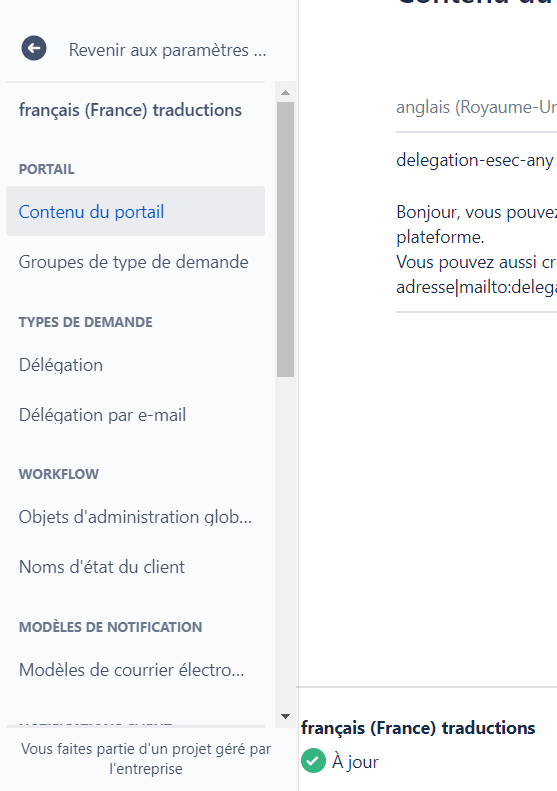Click the sidebar scrollbar up arrow
The width and height of the screenshot is (557, 791).
tap(285, 92)
